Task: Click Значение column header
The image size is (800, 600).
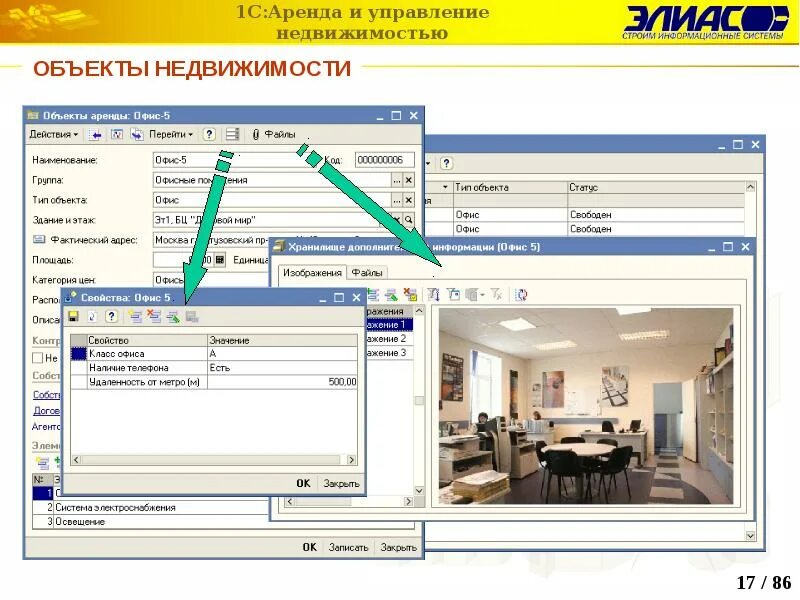Action: [x=283, y=340]
